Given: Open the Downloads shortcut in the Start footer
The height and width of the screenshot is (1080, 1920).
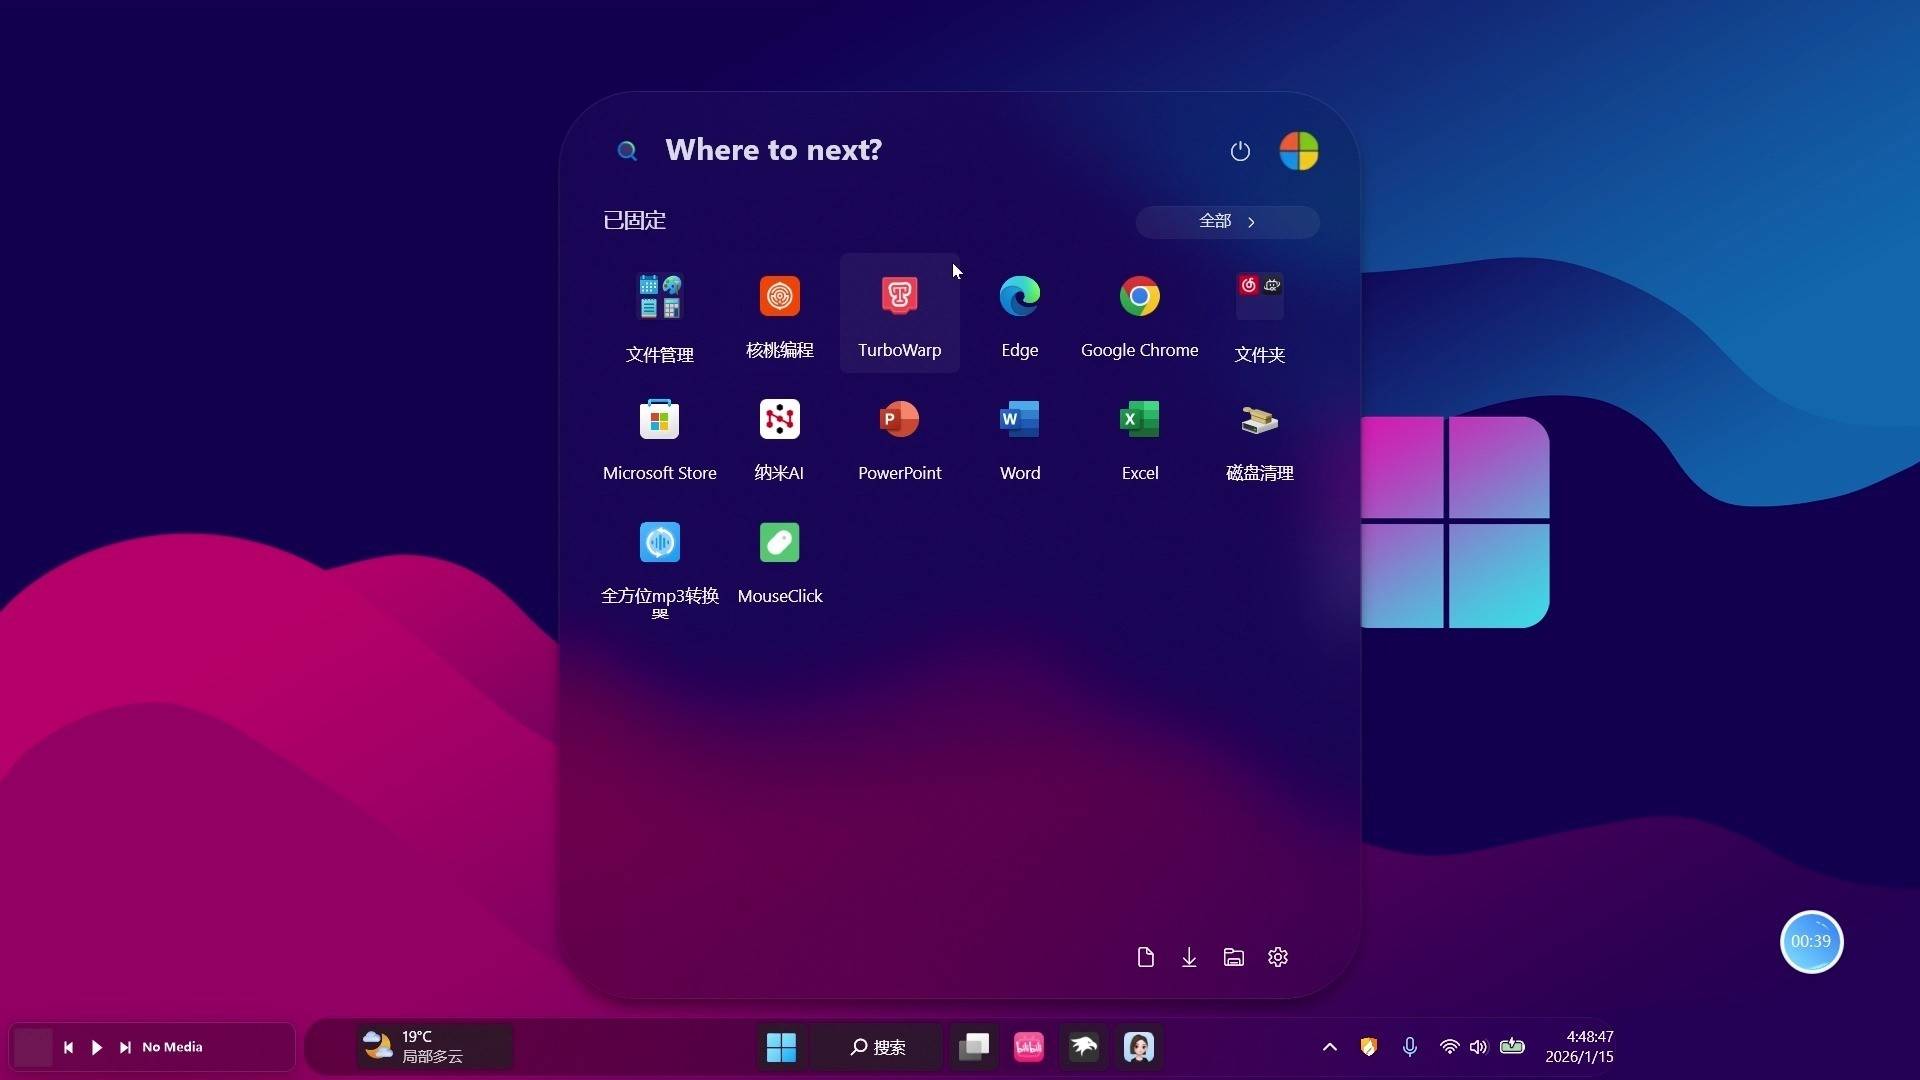Looking at the screenshot, I should [1189, 957].
